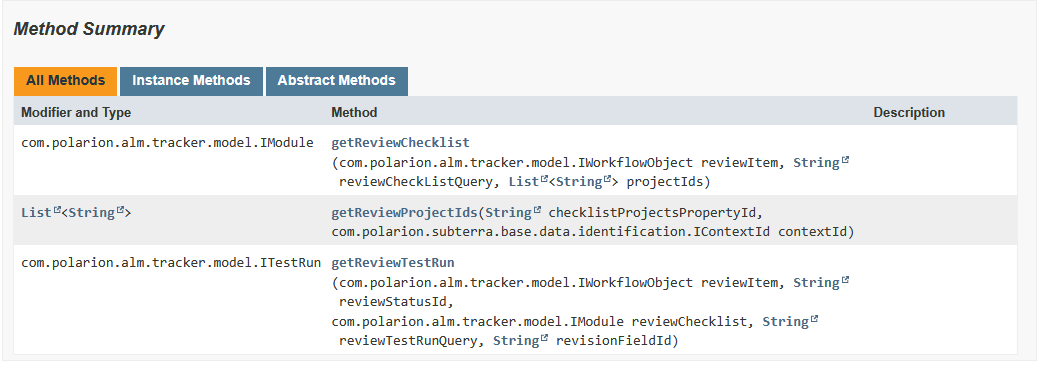This screenshot has width=1042, height=366.
Task: Click the Method column header
Action: 354,112
